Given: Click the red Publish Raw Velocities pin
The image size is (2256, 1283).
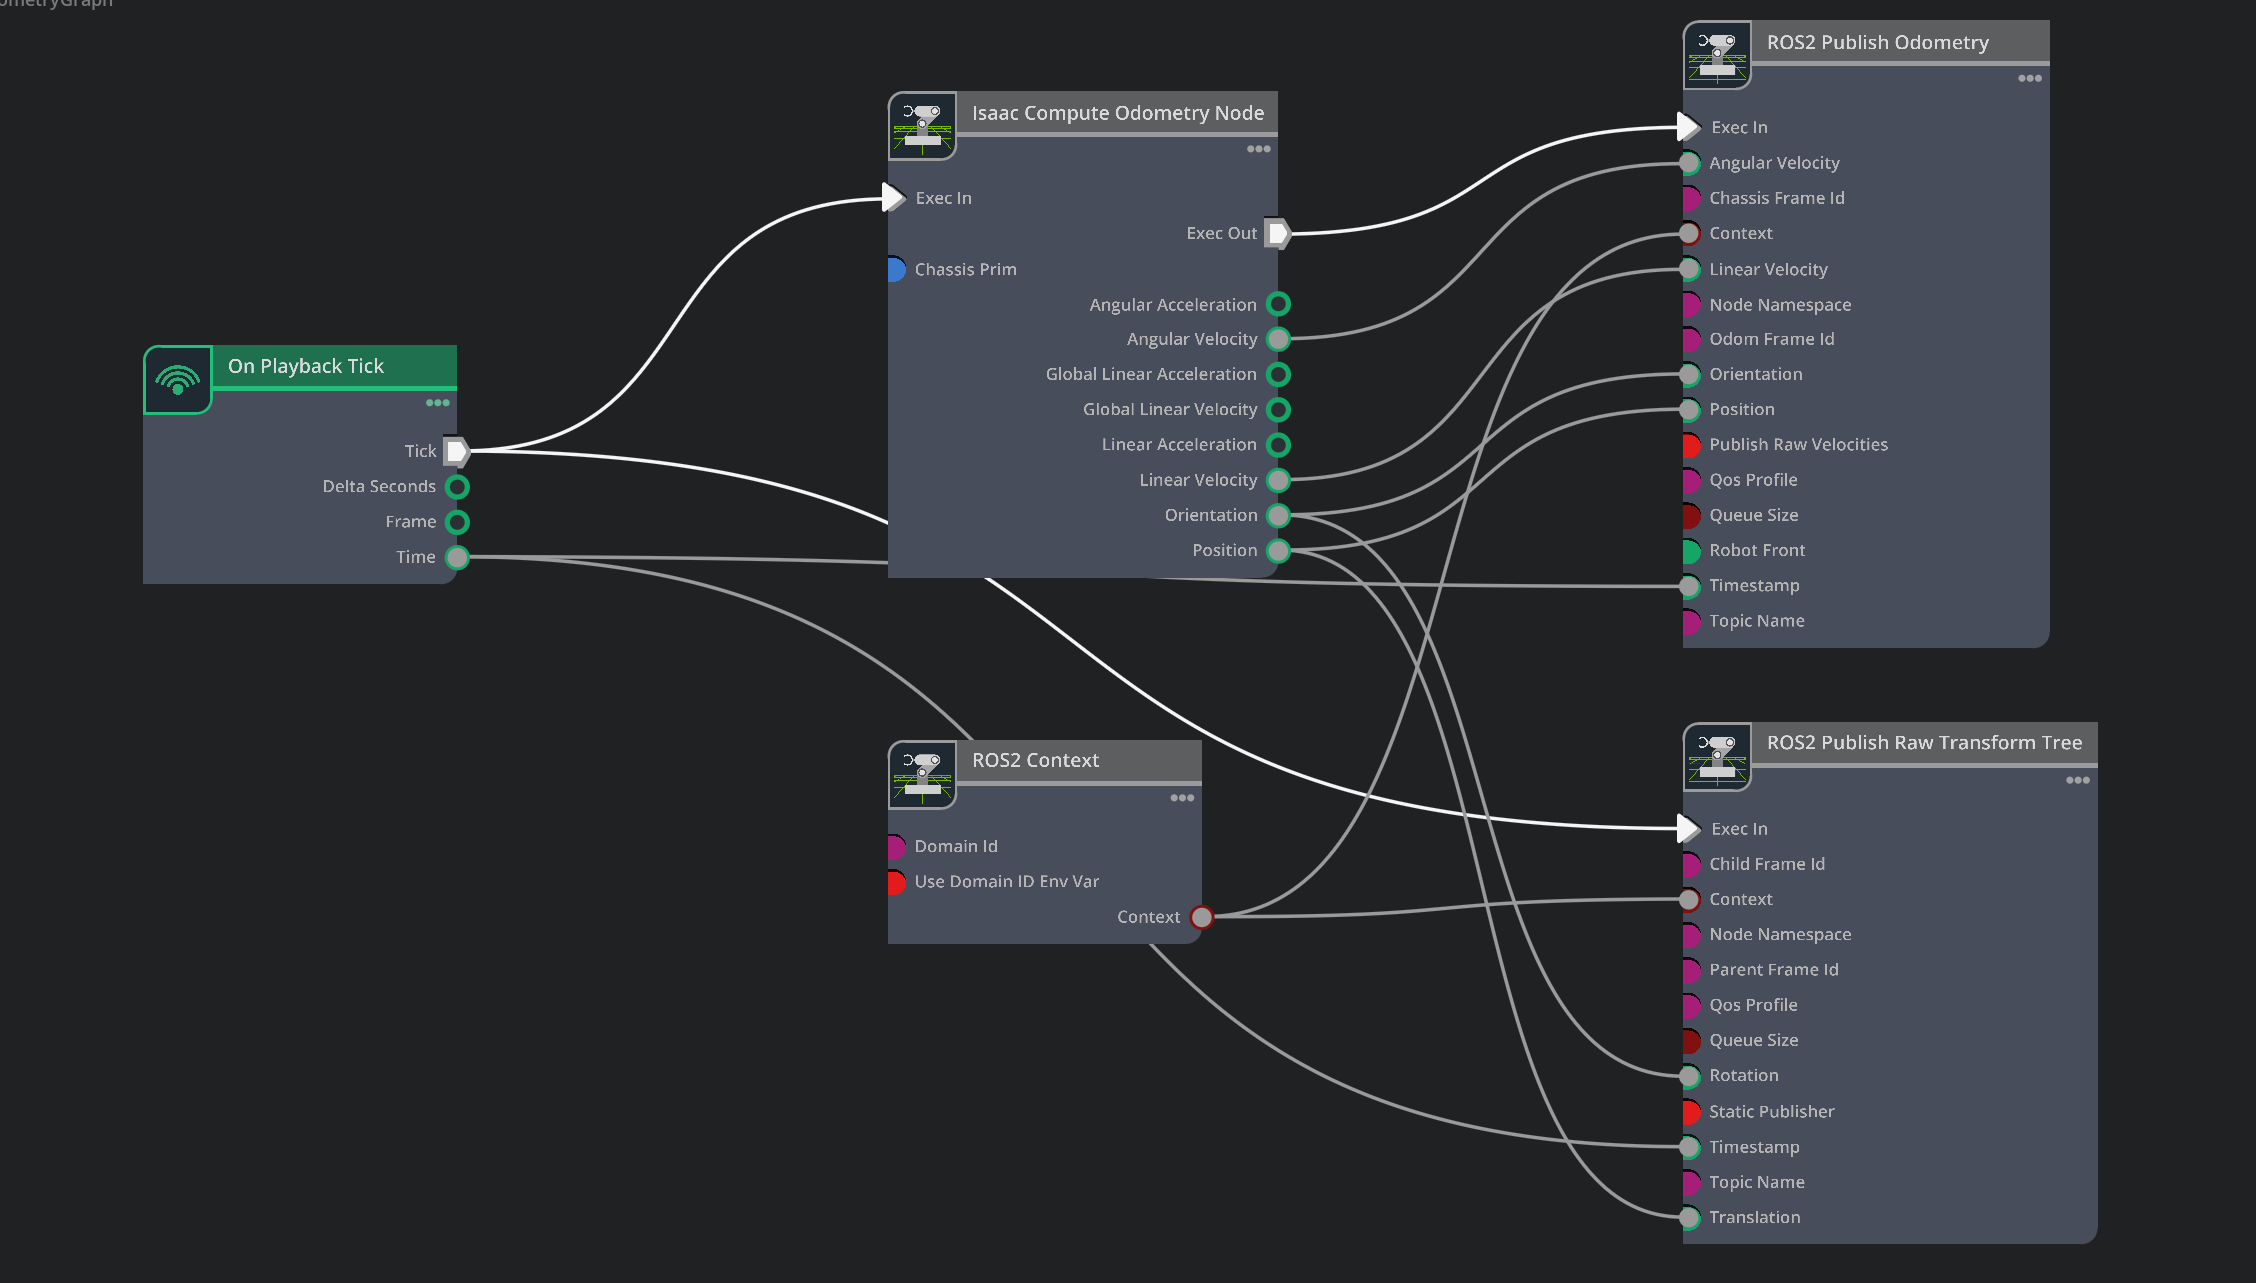Looking at the screenshot, I should click(1690, 445).
